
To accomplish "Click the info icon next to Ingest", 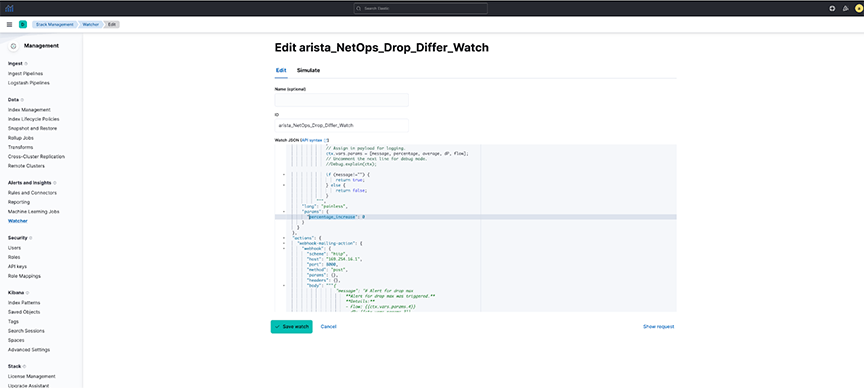I will tap(26, 64).
